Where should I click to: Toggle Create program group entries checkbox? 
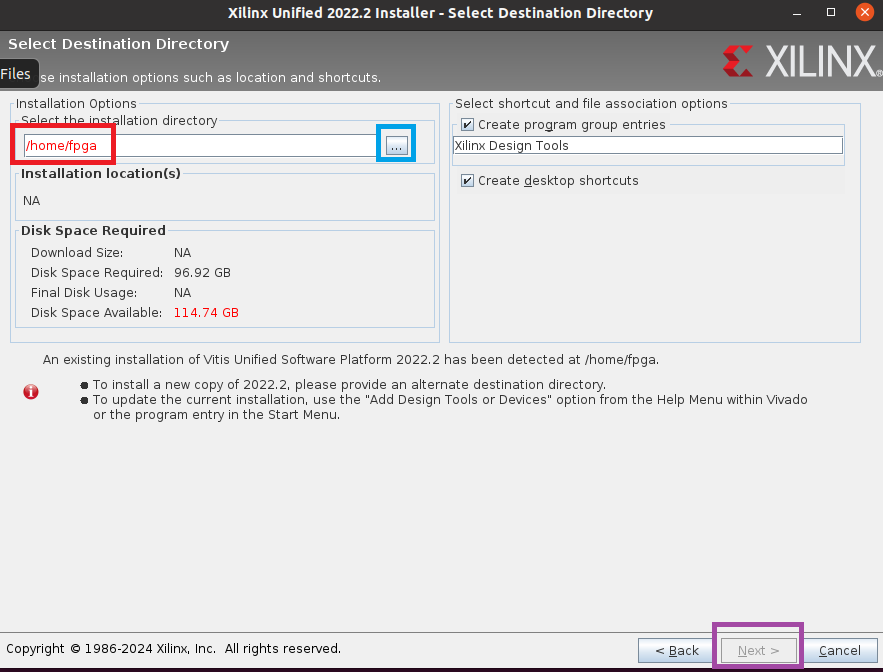click(x=467, y=124)
